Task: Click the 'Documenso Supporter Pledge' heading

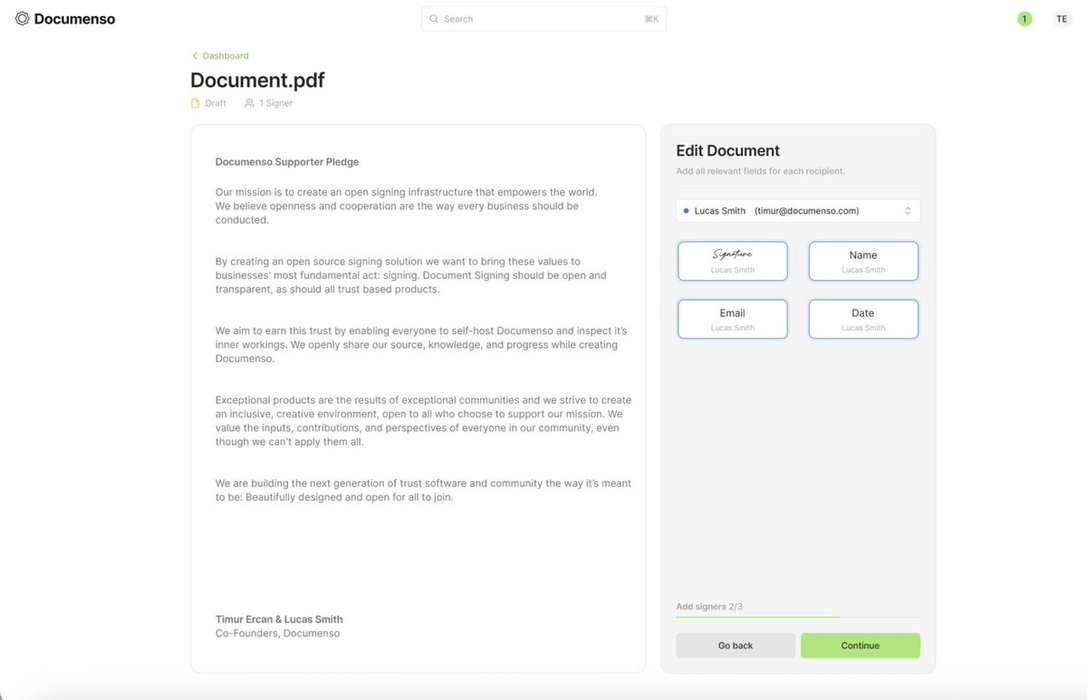Action: [287, 161]
